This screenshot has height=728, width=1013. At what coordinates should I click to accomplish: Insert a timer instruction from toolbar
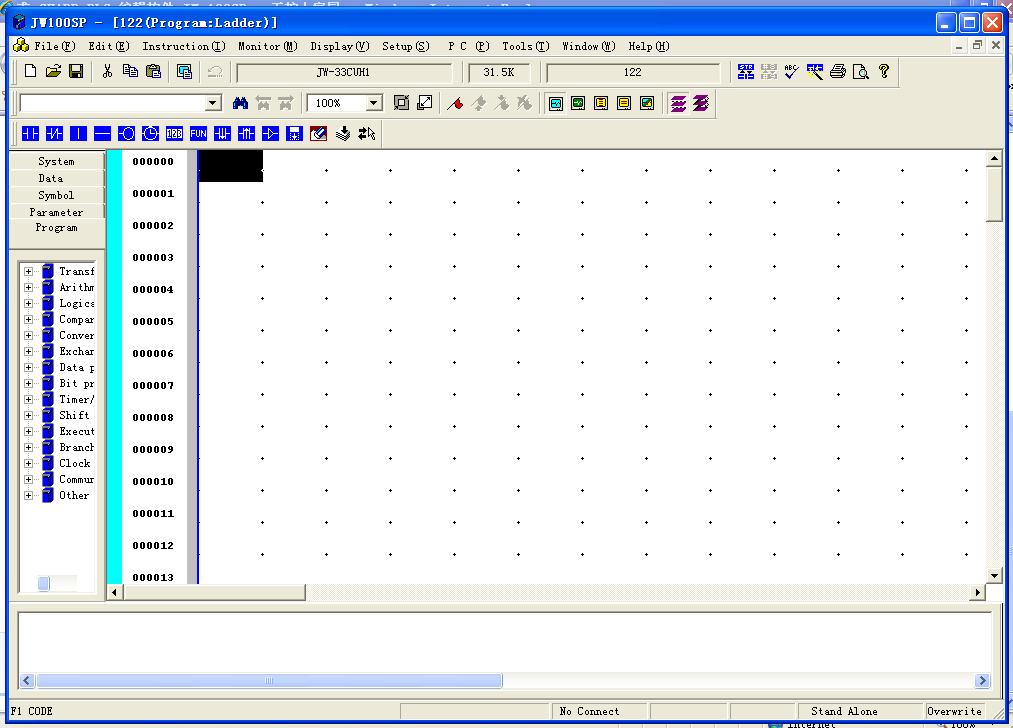click(x=150, y=133)
